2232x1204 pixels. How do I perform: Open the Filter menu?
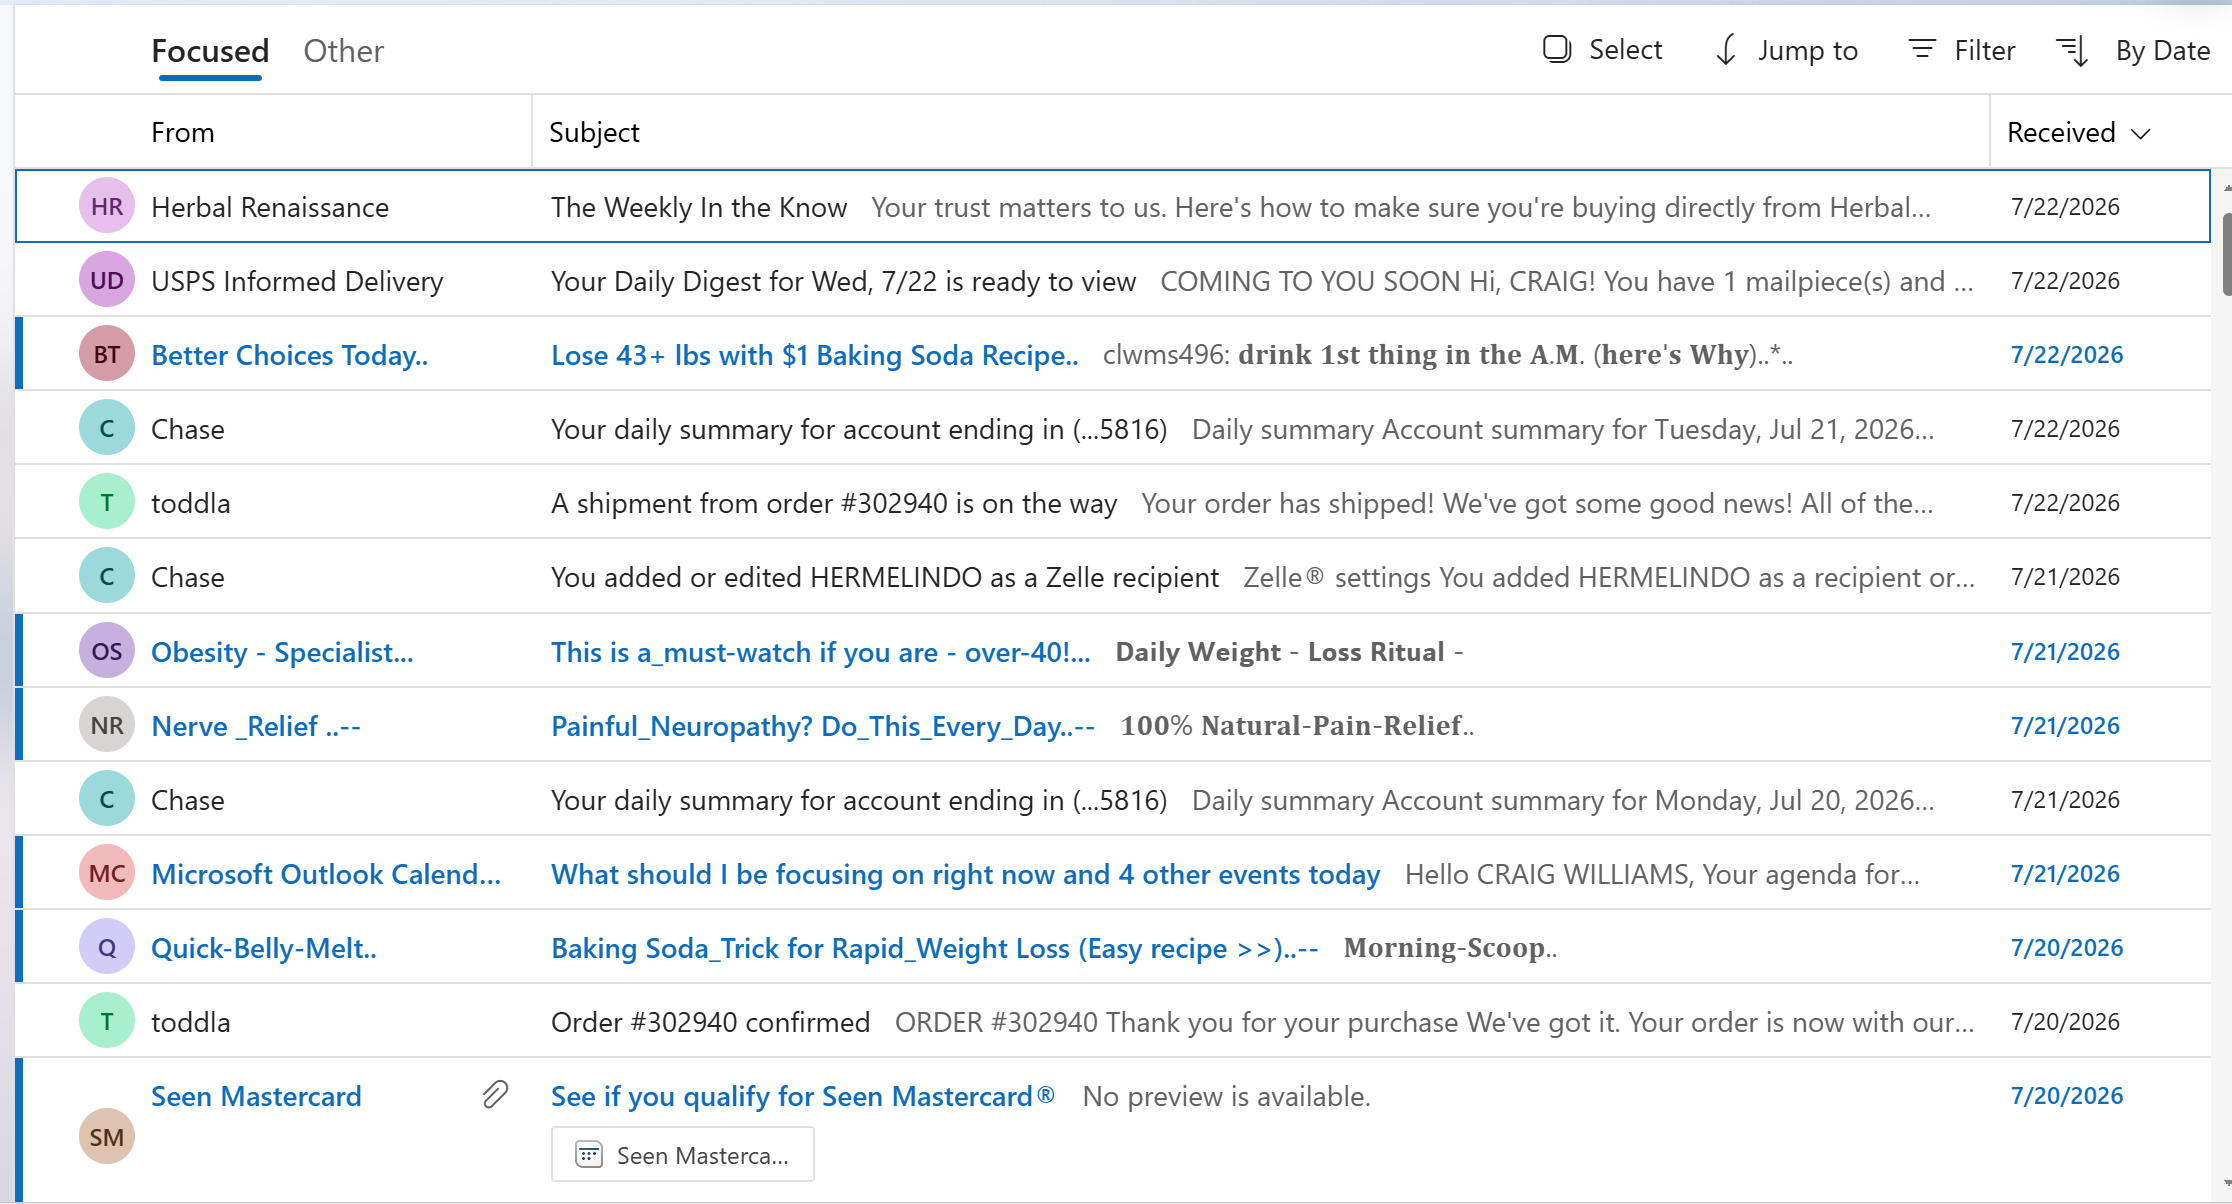pyautogui.click(x=1961, y=50)
